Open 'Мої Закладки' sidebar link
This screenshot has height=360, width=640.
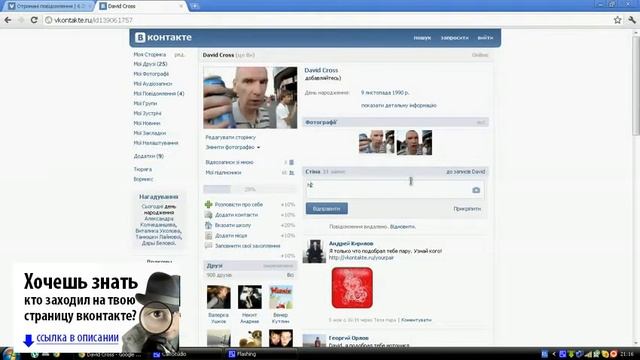tap(150, 133)
